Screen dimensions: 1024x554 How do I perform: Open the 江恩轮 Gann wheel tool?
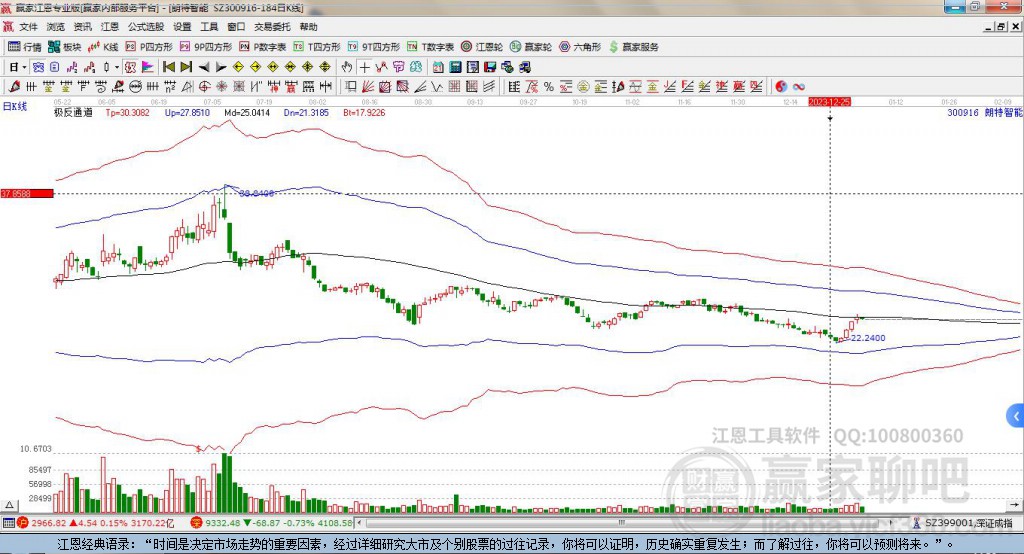pos(482,47)
